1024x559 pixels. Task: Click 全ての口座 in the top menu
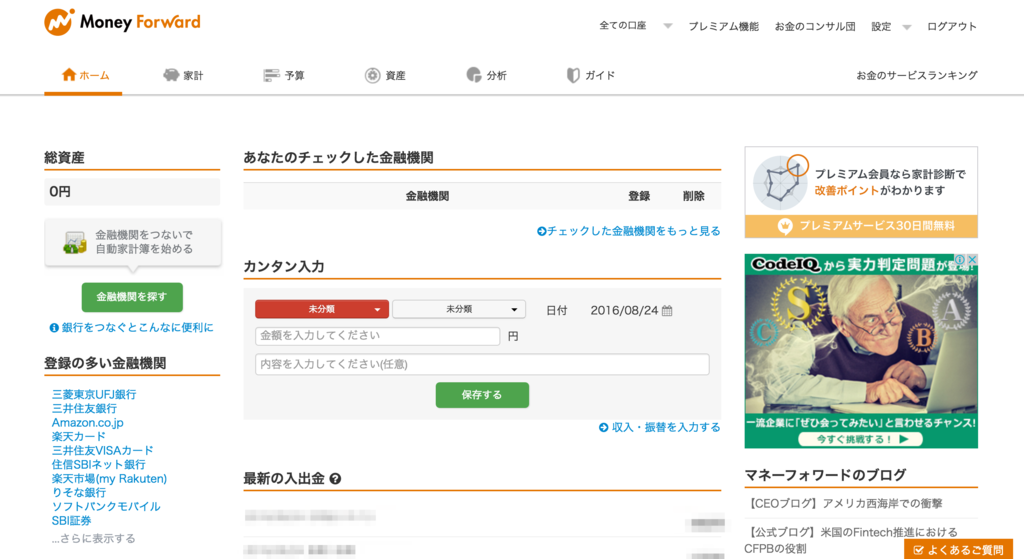[622, 26]
